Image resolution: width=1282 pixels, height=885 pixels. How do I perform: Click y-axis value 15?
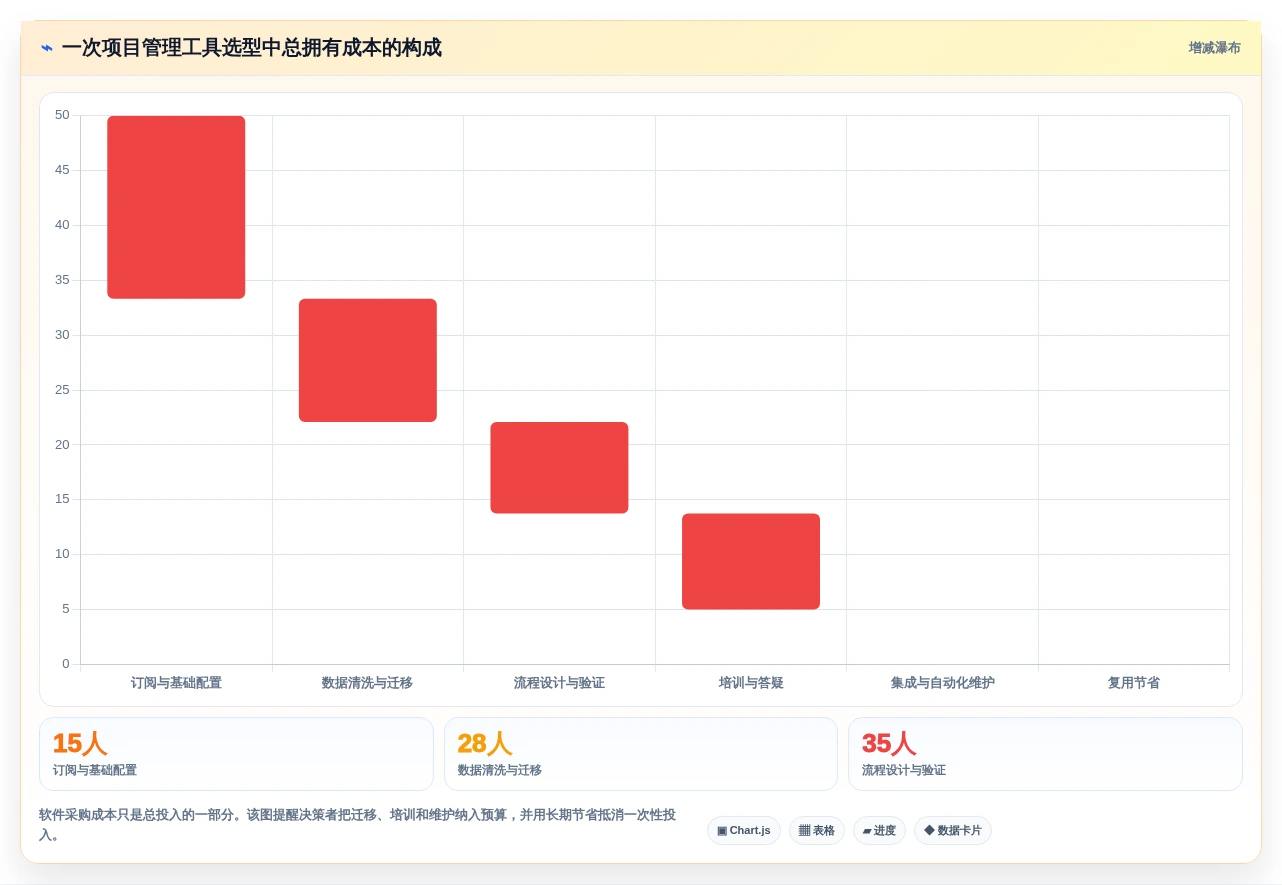[x=62, y=499]
